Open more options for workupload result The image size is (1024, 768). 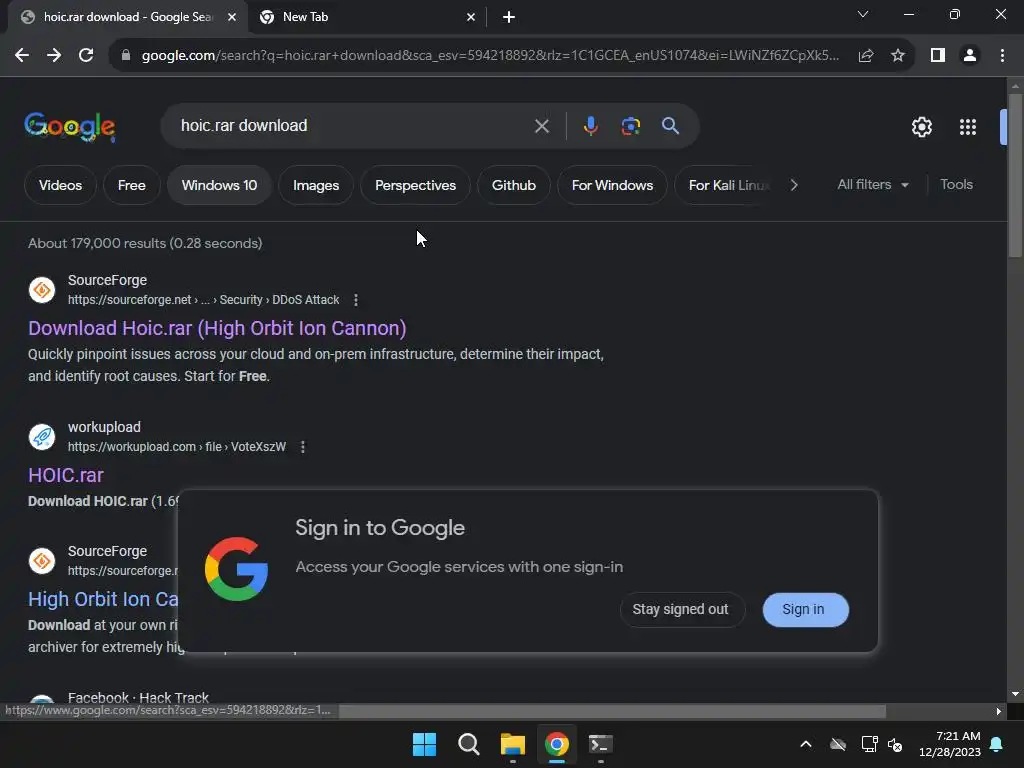click(x=302, y=447)
